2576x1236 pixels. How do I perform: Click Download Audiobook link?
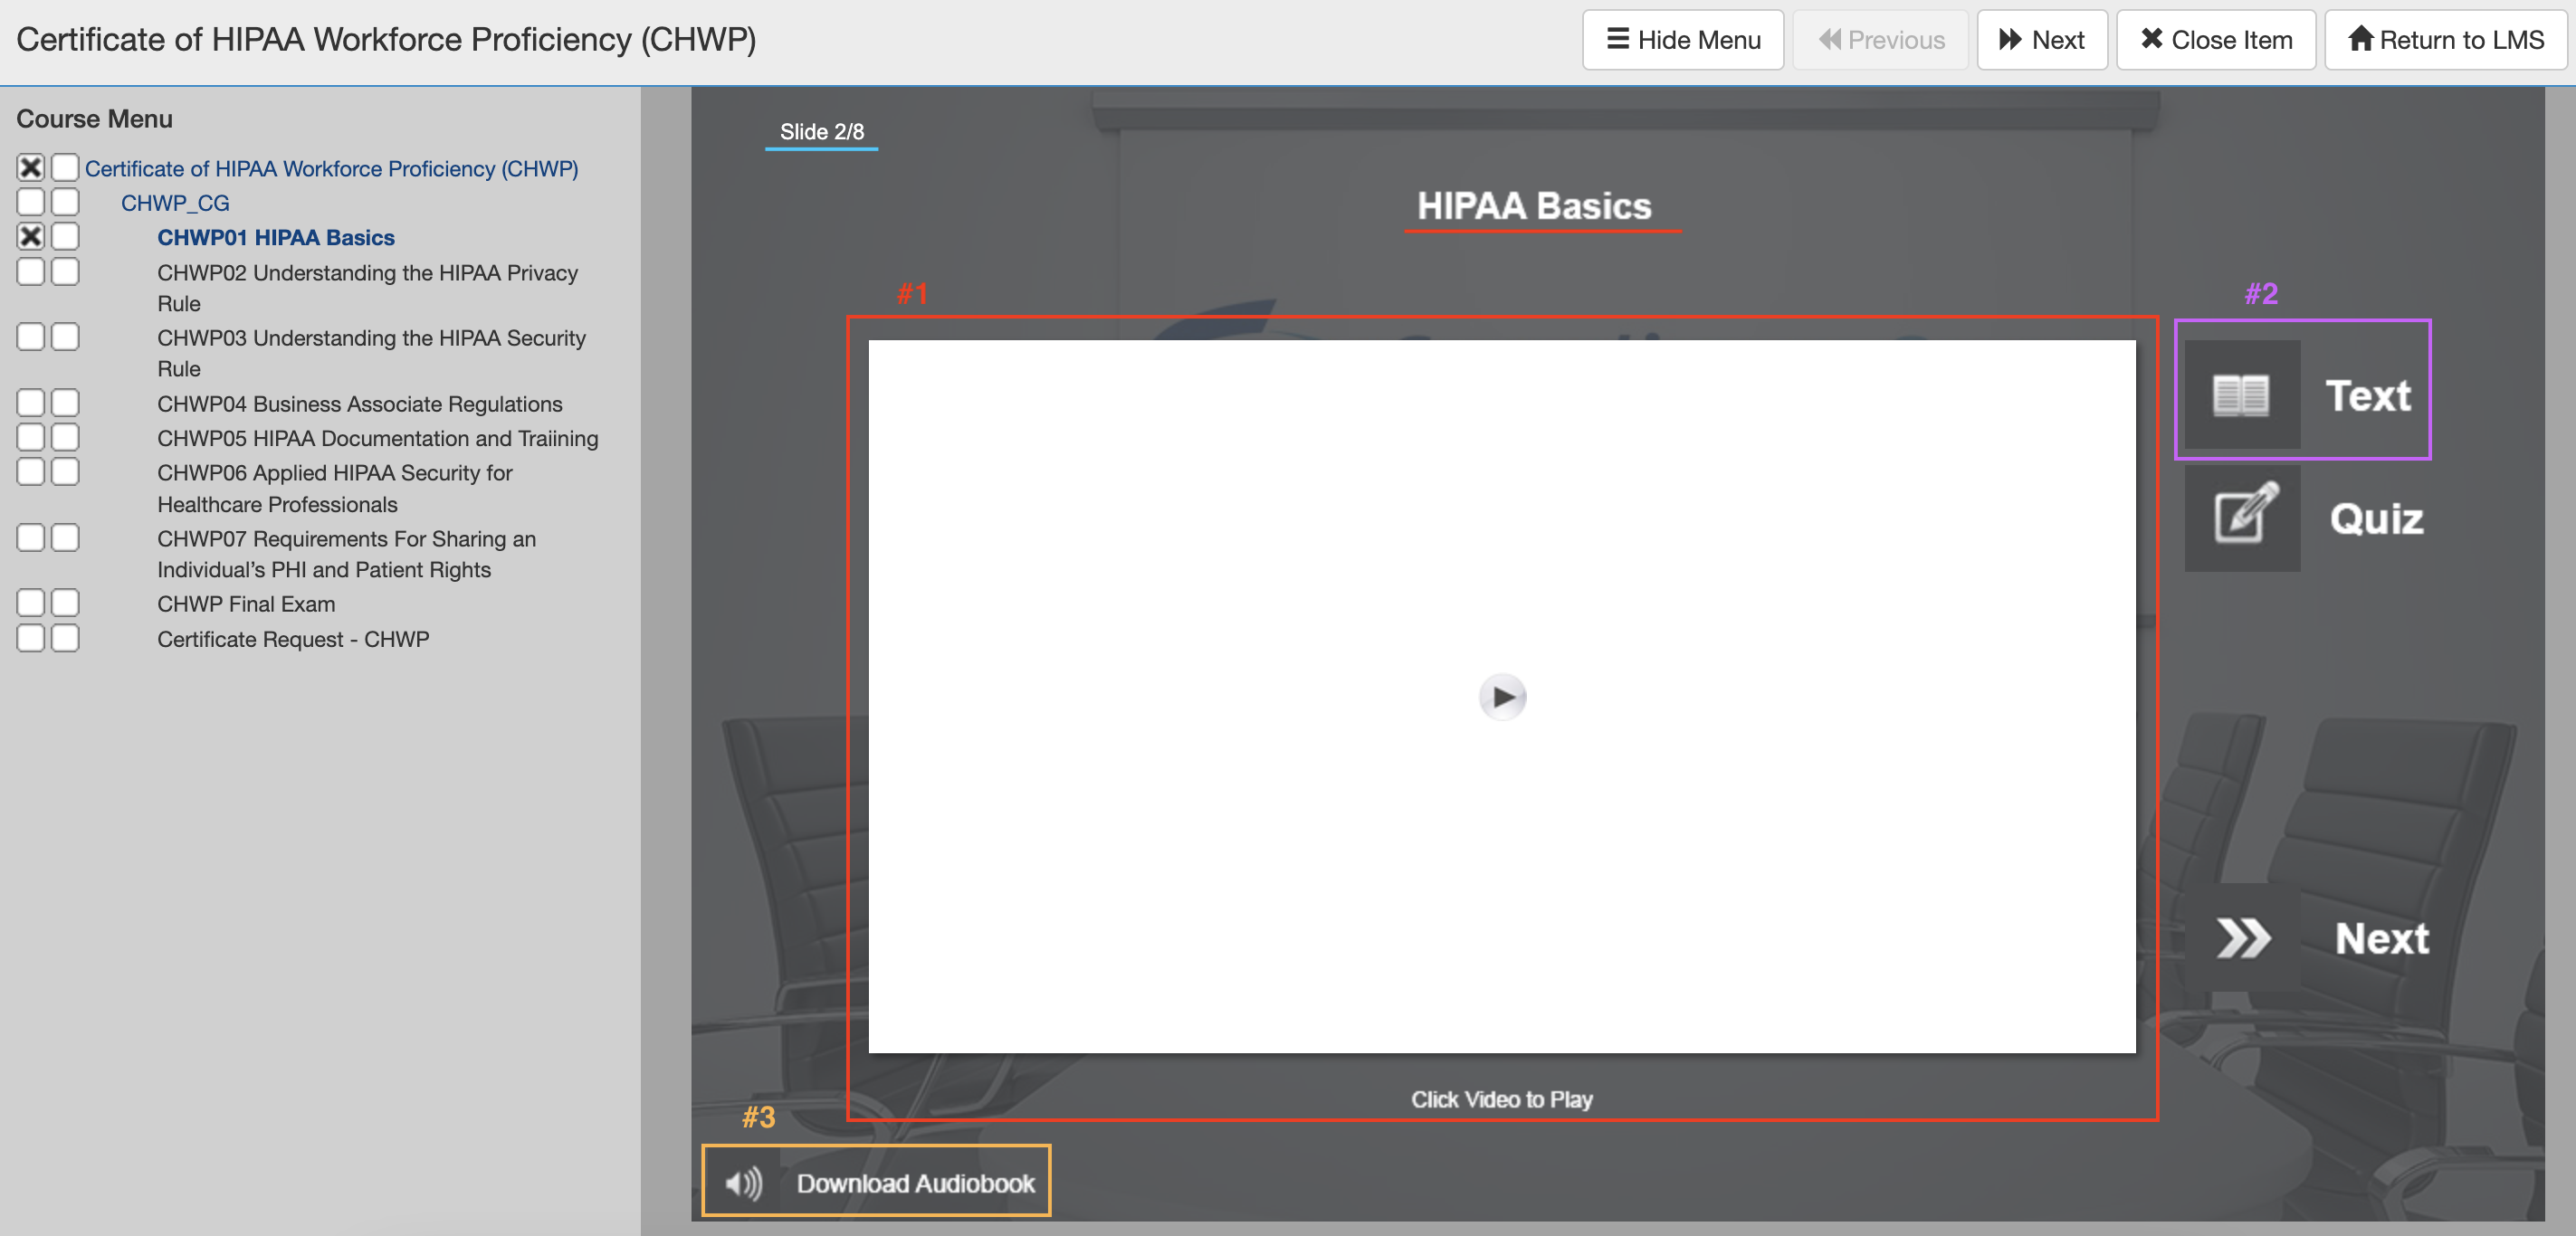pos(915,1183)
